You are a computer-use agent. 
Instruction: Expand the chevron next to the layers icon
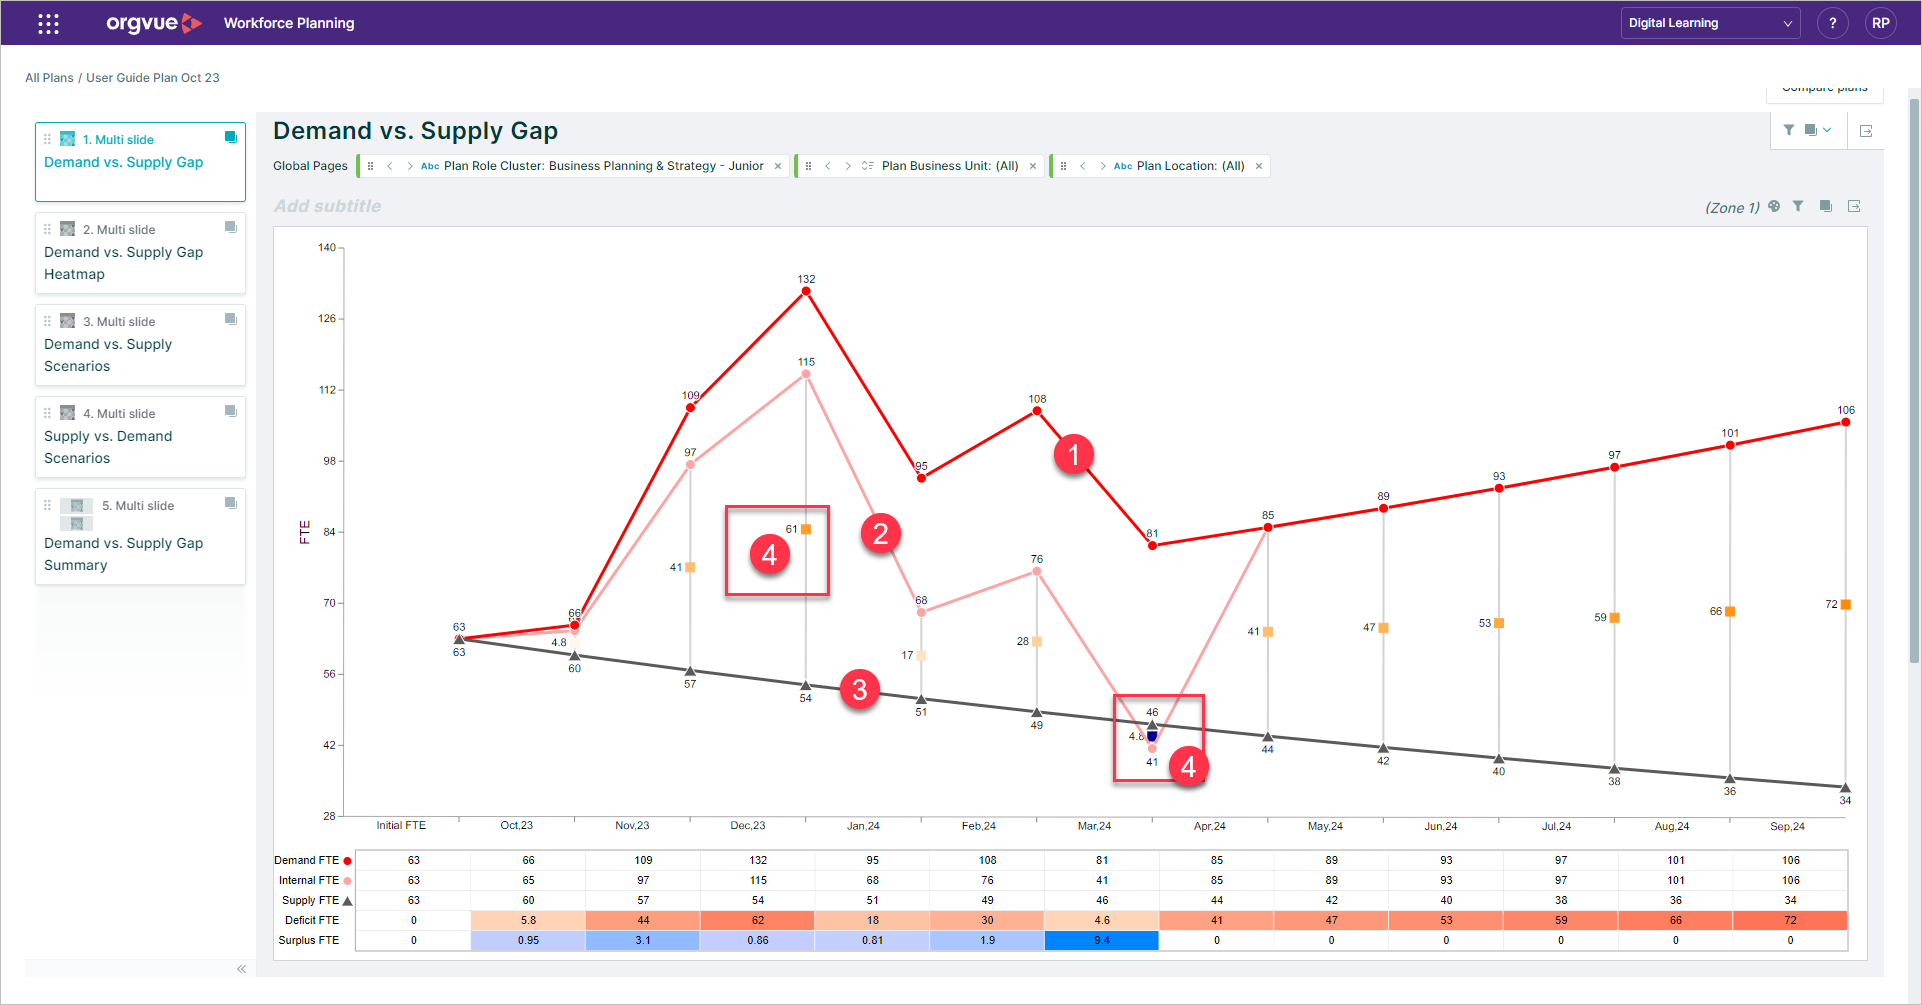coord(1826,130)
